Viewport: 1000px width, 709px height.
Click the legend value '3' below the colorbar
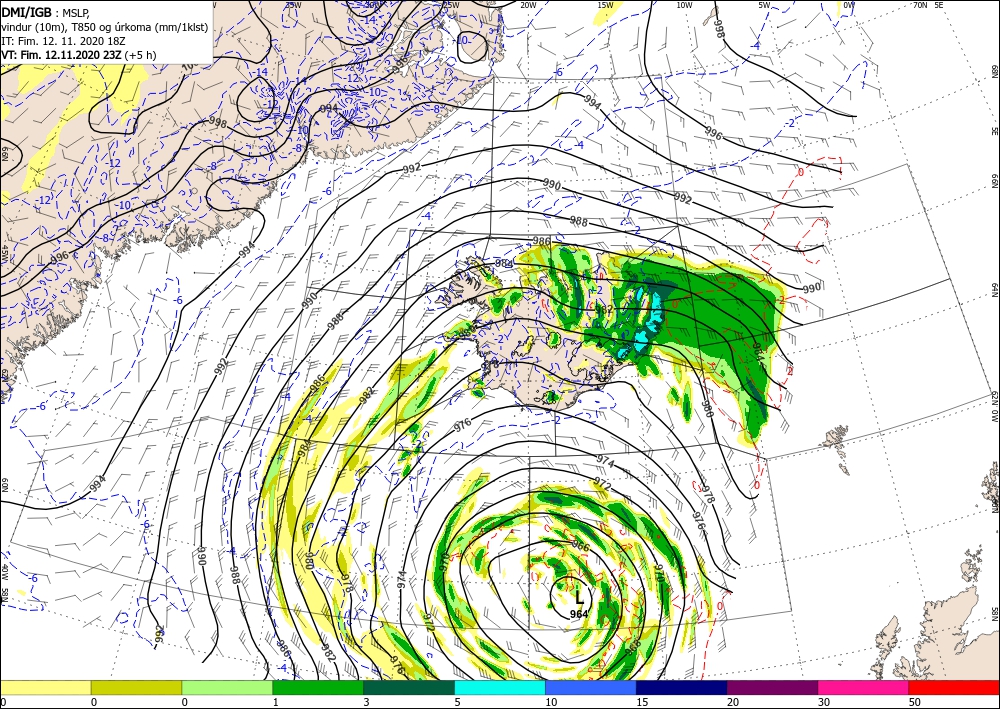click(x=366, y=702)
